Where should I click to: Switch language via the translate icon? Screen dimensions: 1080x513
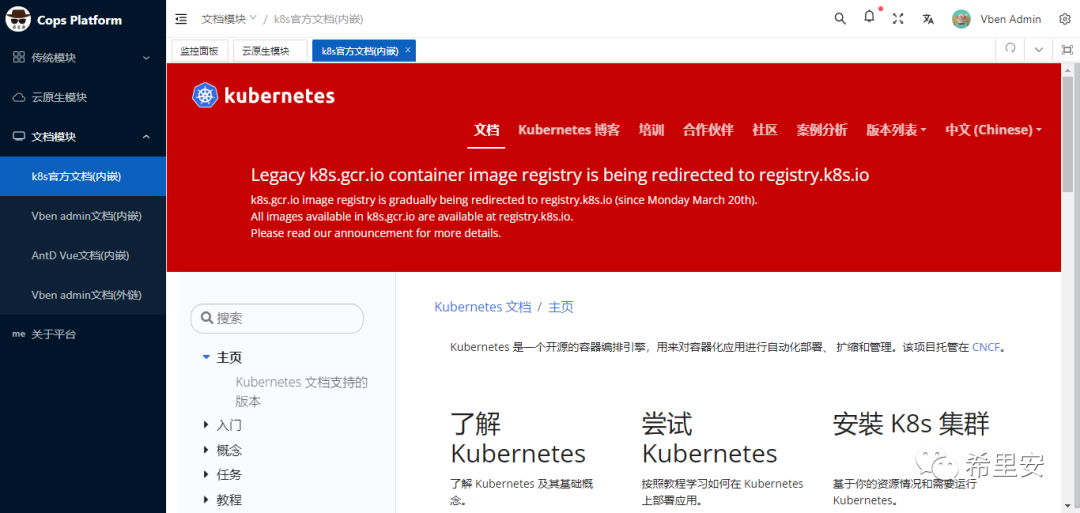click(928, 19)
